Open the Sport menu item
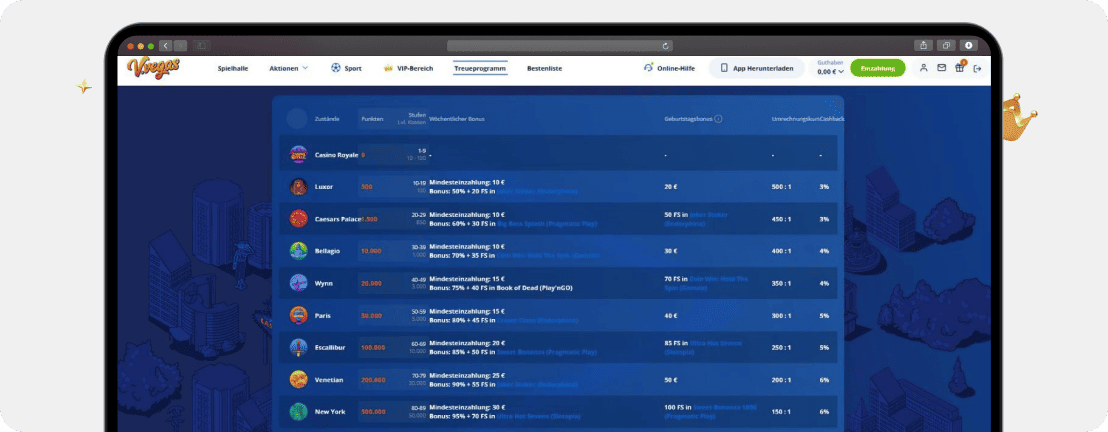The height and width of the screenshot is (432, 1108). 346,69
